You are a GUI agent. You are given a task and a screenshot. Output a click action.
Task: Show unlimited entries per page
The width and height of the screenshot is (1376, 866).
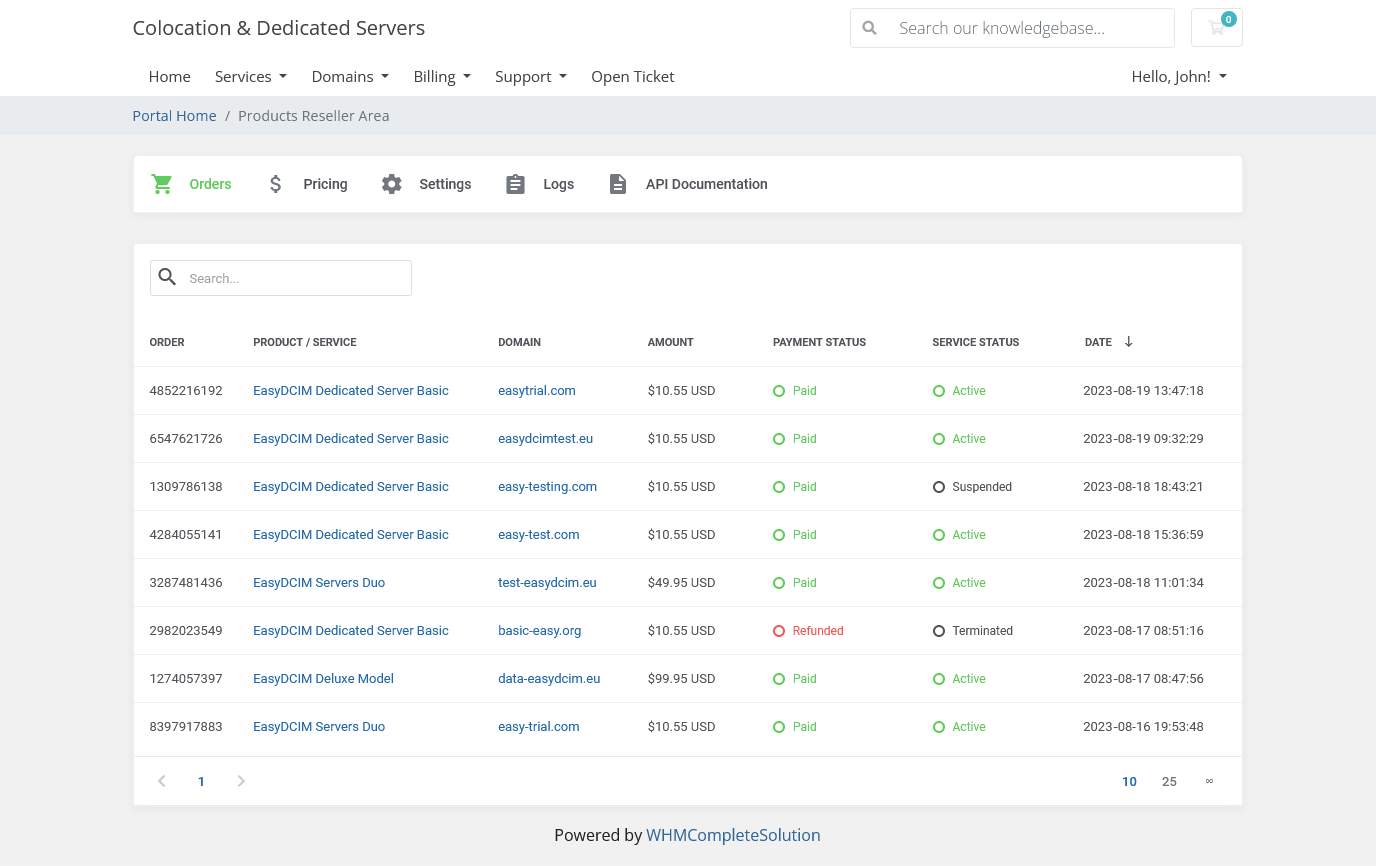[x=1209, y=781]
